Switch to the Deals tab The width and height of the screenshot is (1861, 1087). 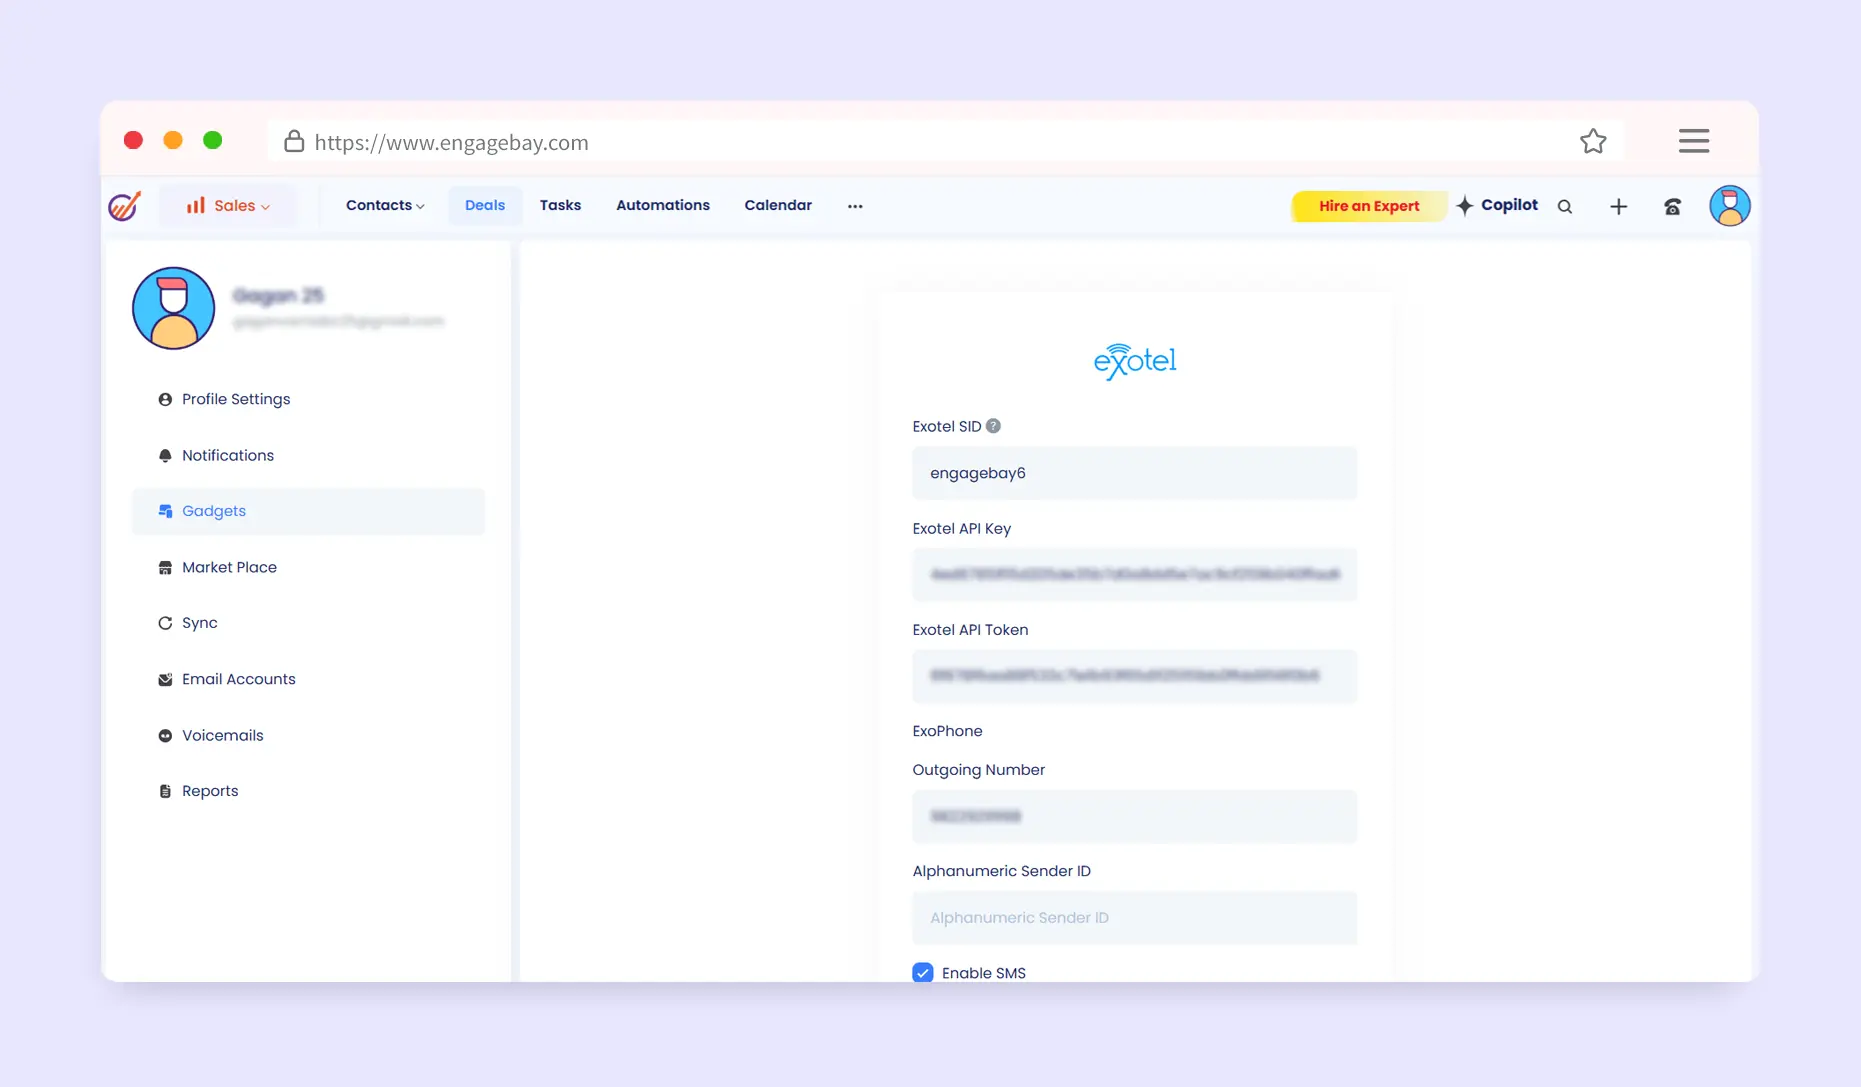485,206
